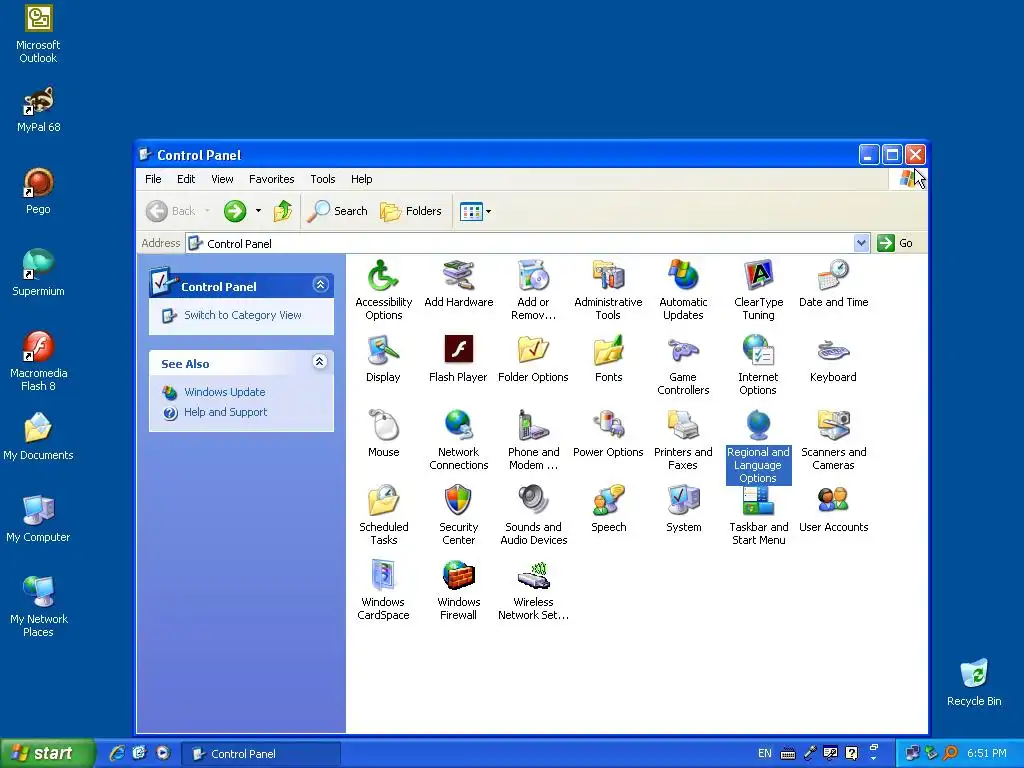The width and height of the screenshot is (1024, 768).
Task: Click the Control Panel taskbar button
Action: pyautogui.click(x=261, y=754)
